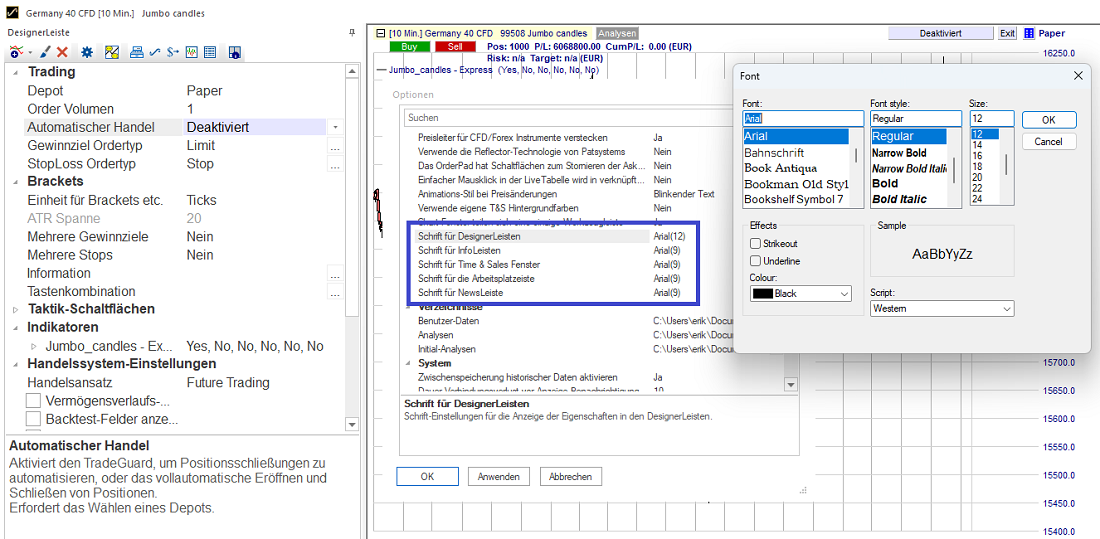Click the chart-in-window toolbar icon
The height and width of the screenshot is (539, 1100).
(x=191, y=52)
